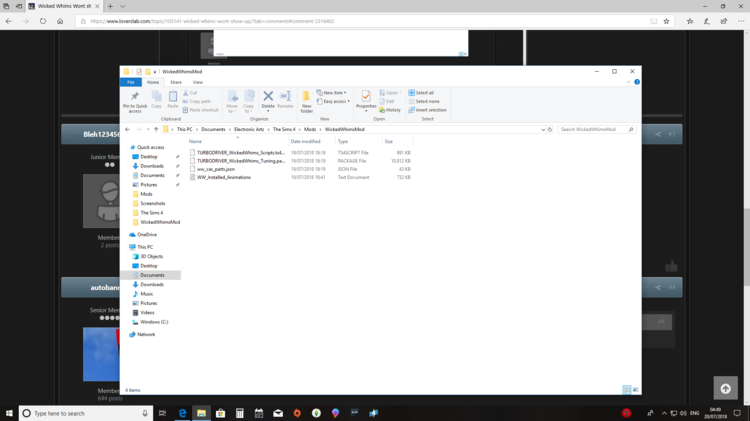The height and width of the screenshot is (421, 750).
Task: Click the browser home icon
Action: [60, 21]
